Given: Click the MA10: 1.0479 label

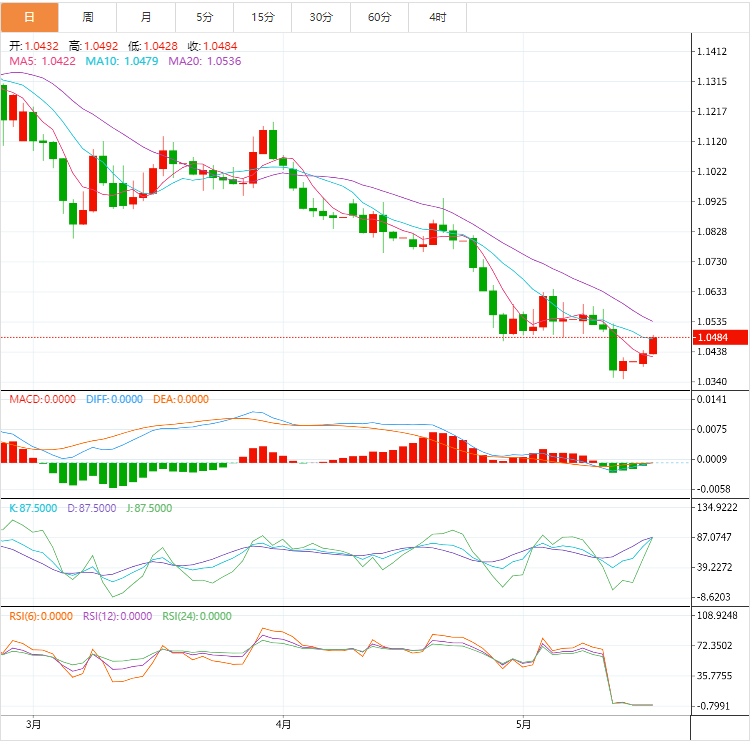Looking at the screenshot, I should (122, 61).
